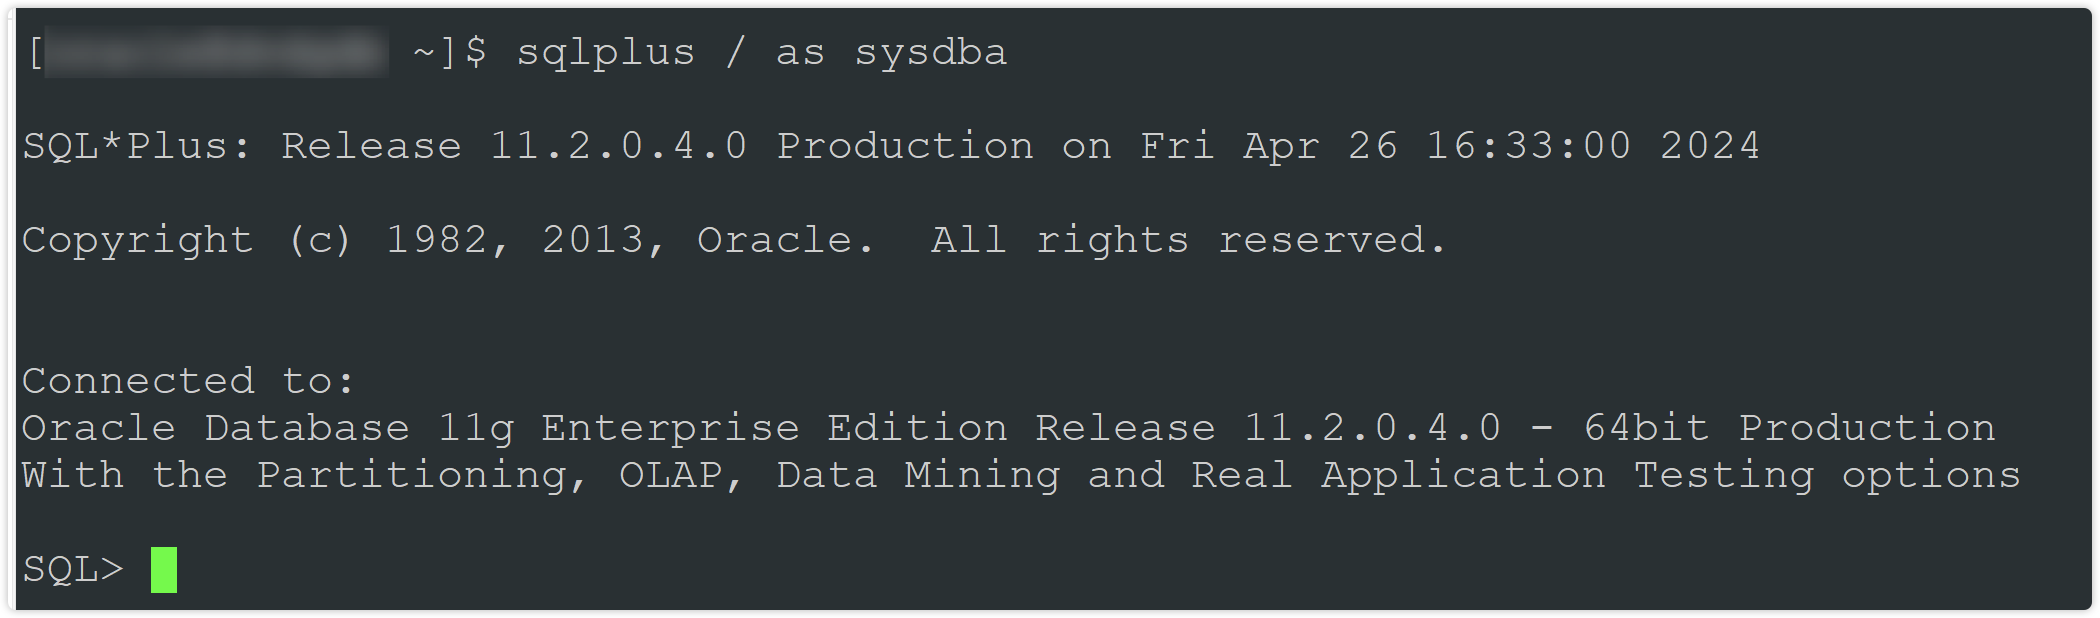Click the Connected to: line

(188, 382)
